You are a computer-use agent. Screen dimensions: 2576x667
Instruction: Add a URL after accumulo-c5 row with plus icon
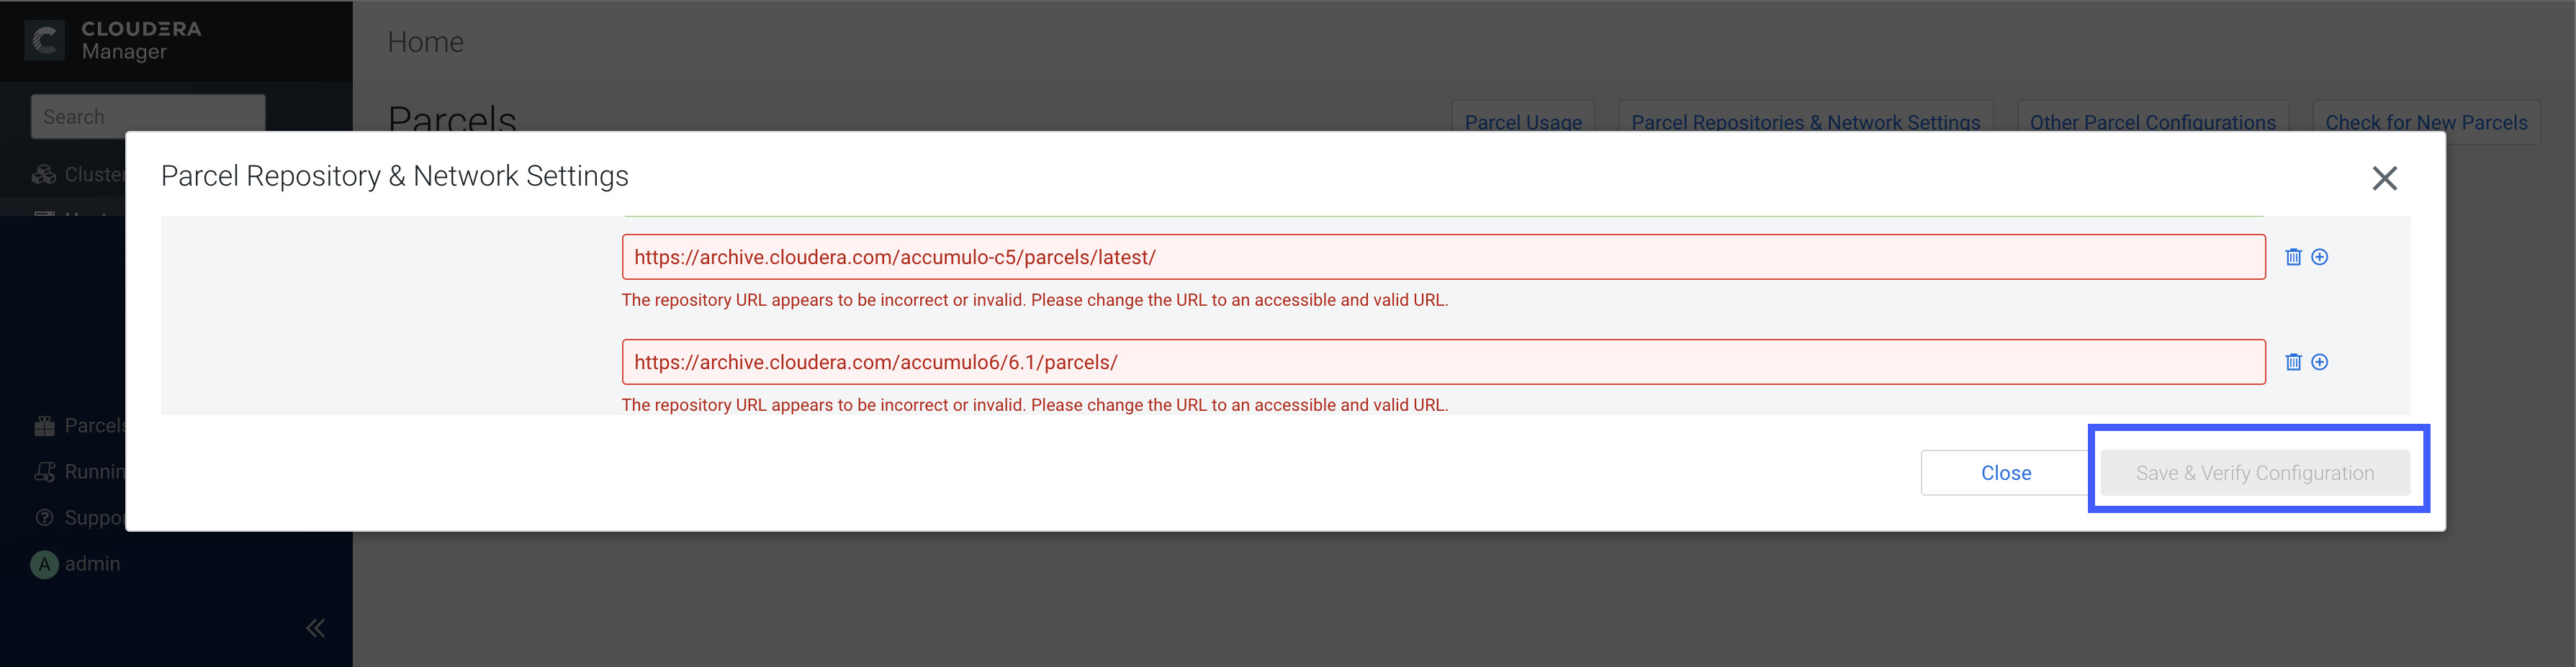(x=2320, y=257)
